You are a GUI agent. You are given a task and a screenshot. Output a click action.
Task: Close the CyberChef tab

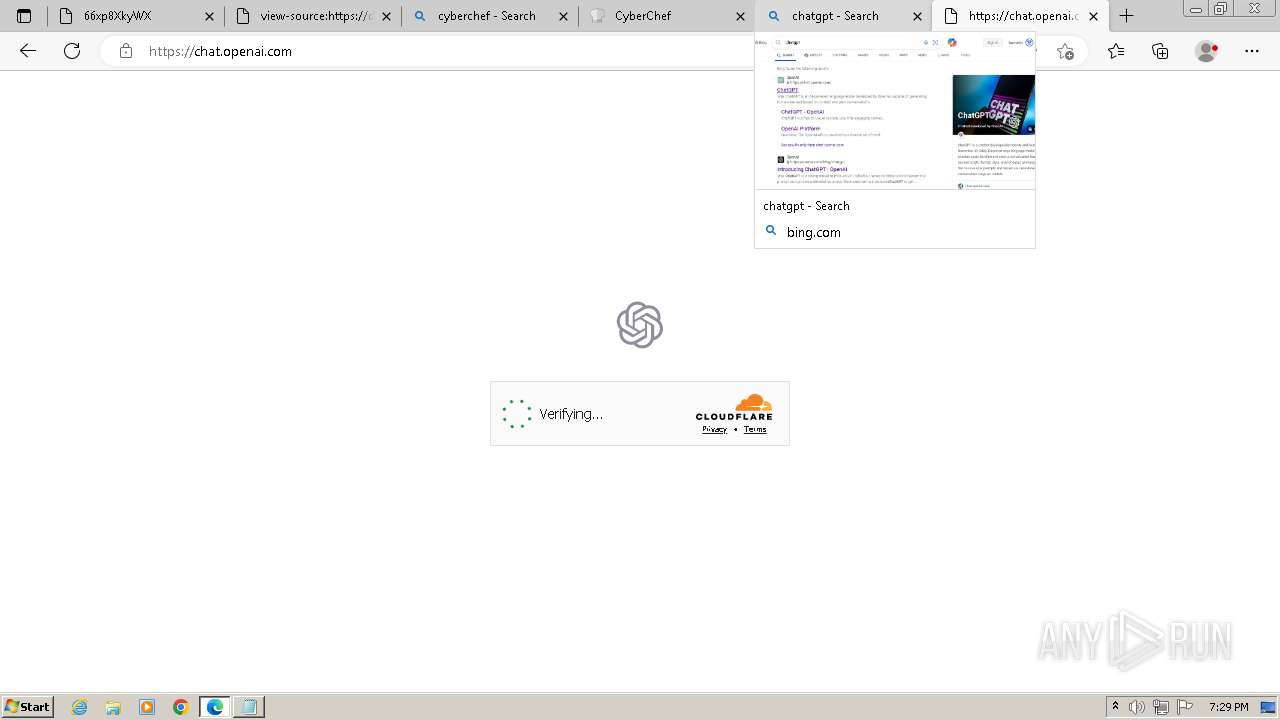pyautogui.click(x=741, y=16)
